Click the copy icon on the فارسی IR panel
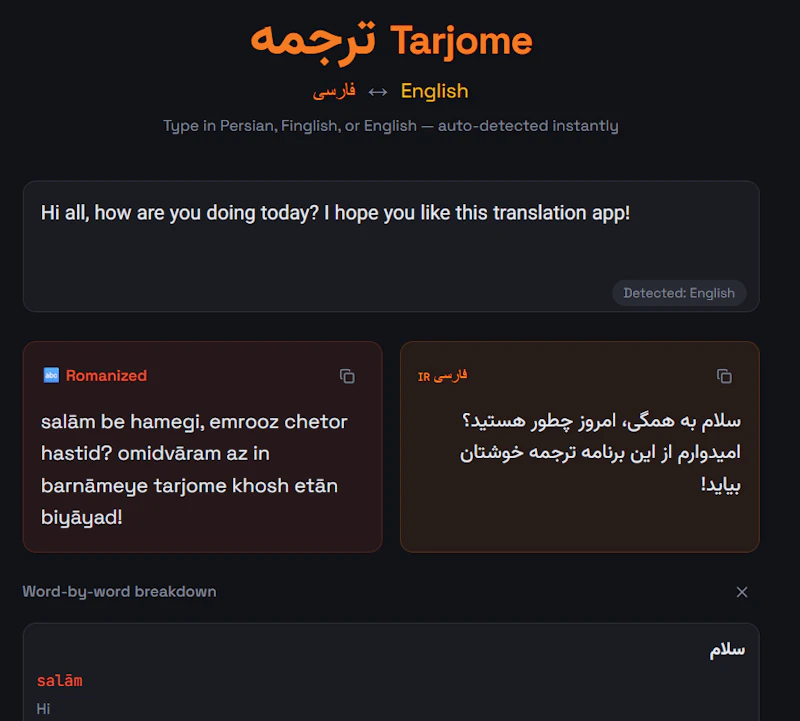 click(x=724, y=376)
